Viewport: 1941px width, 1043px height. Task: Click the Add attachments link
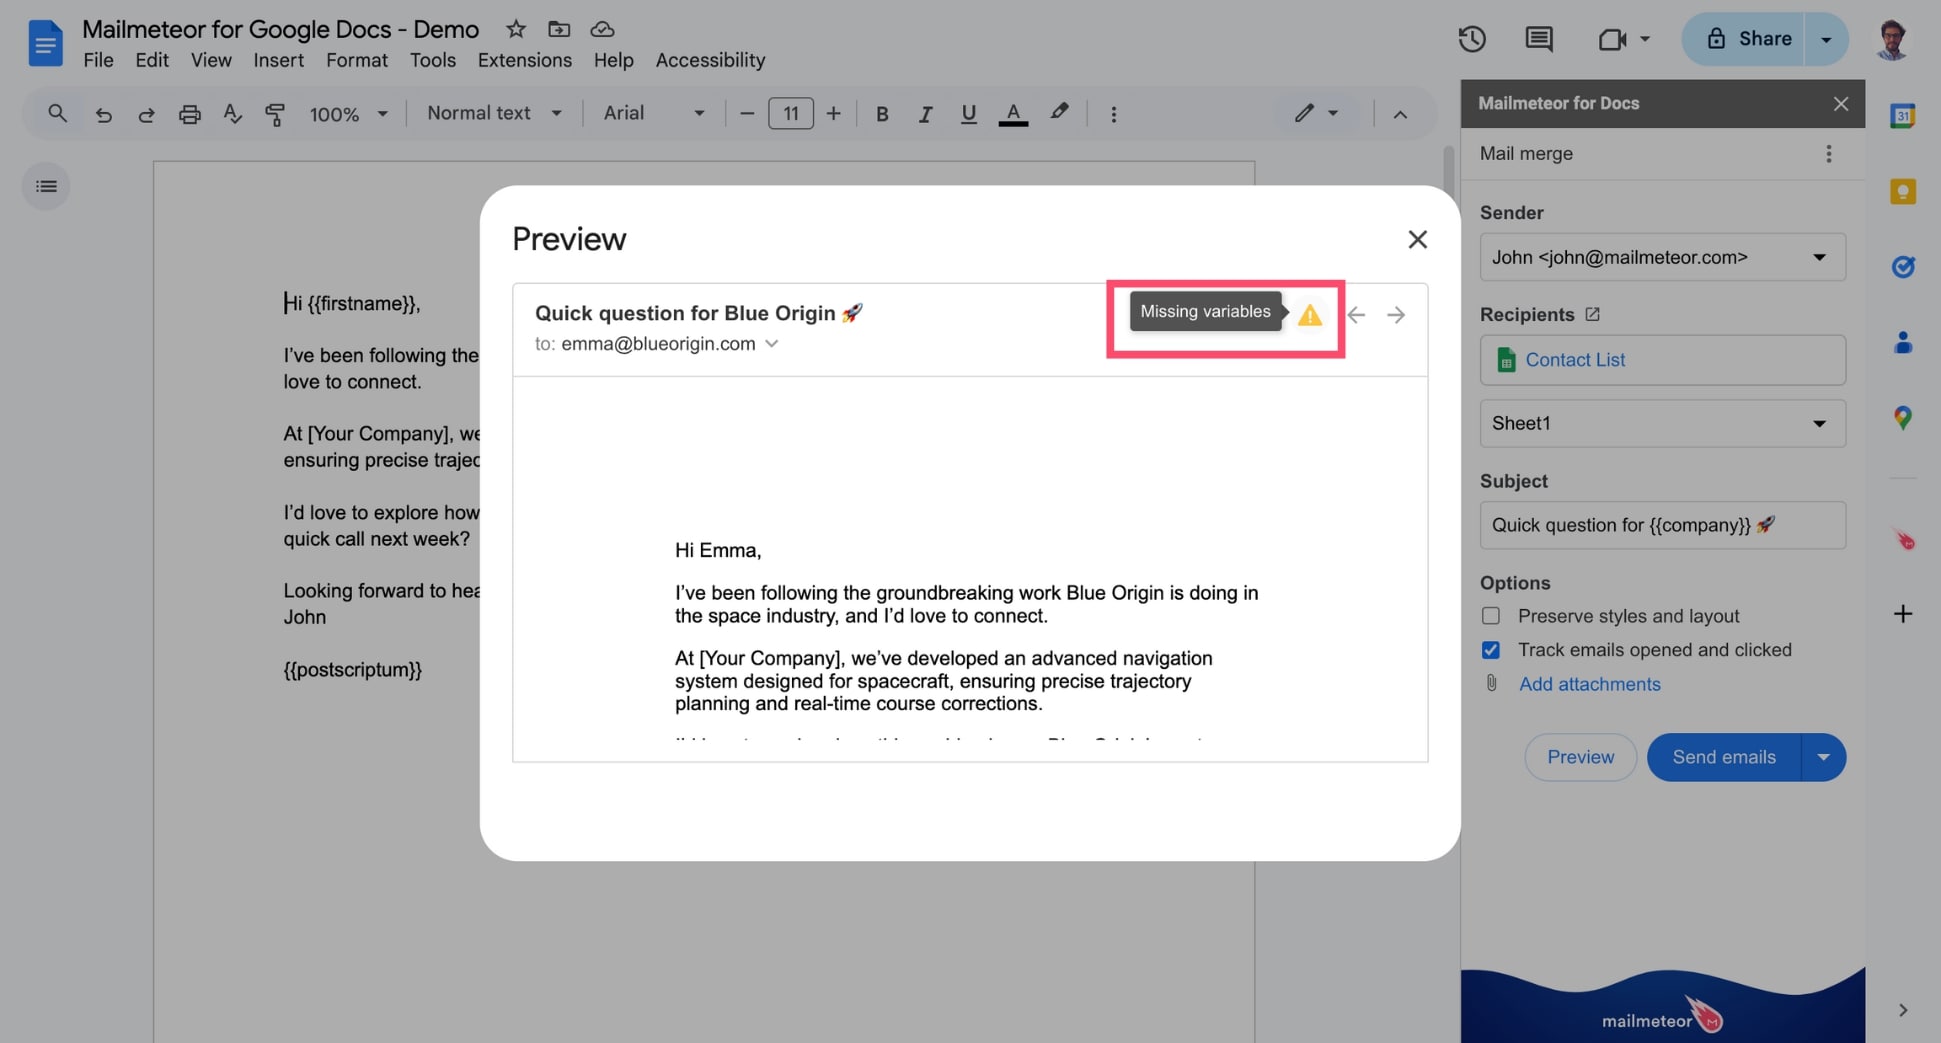(1589, 684)
